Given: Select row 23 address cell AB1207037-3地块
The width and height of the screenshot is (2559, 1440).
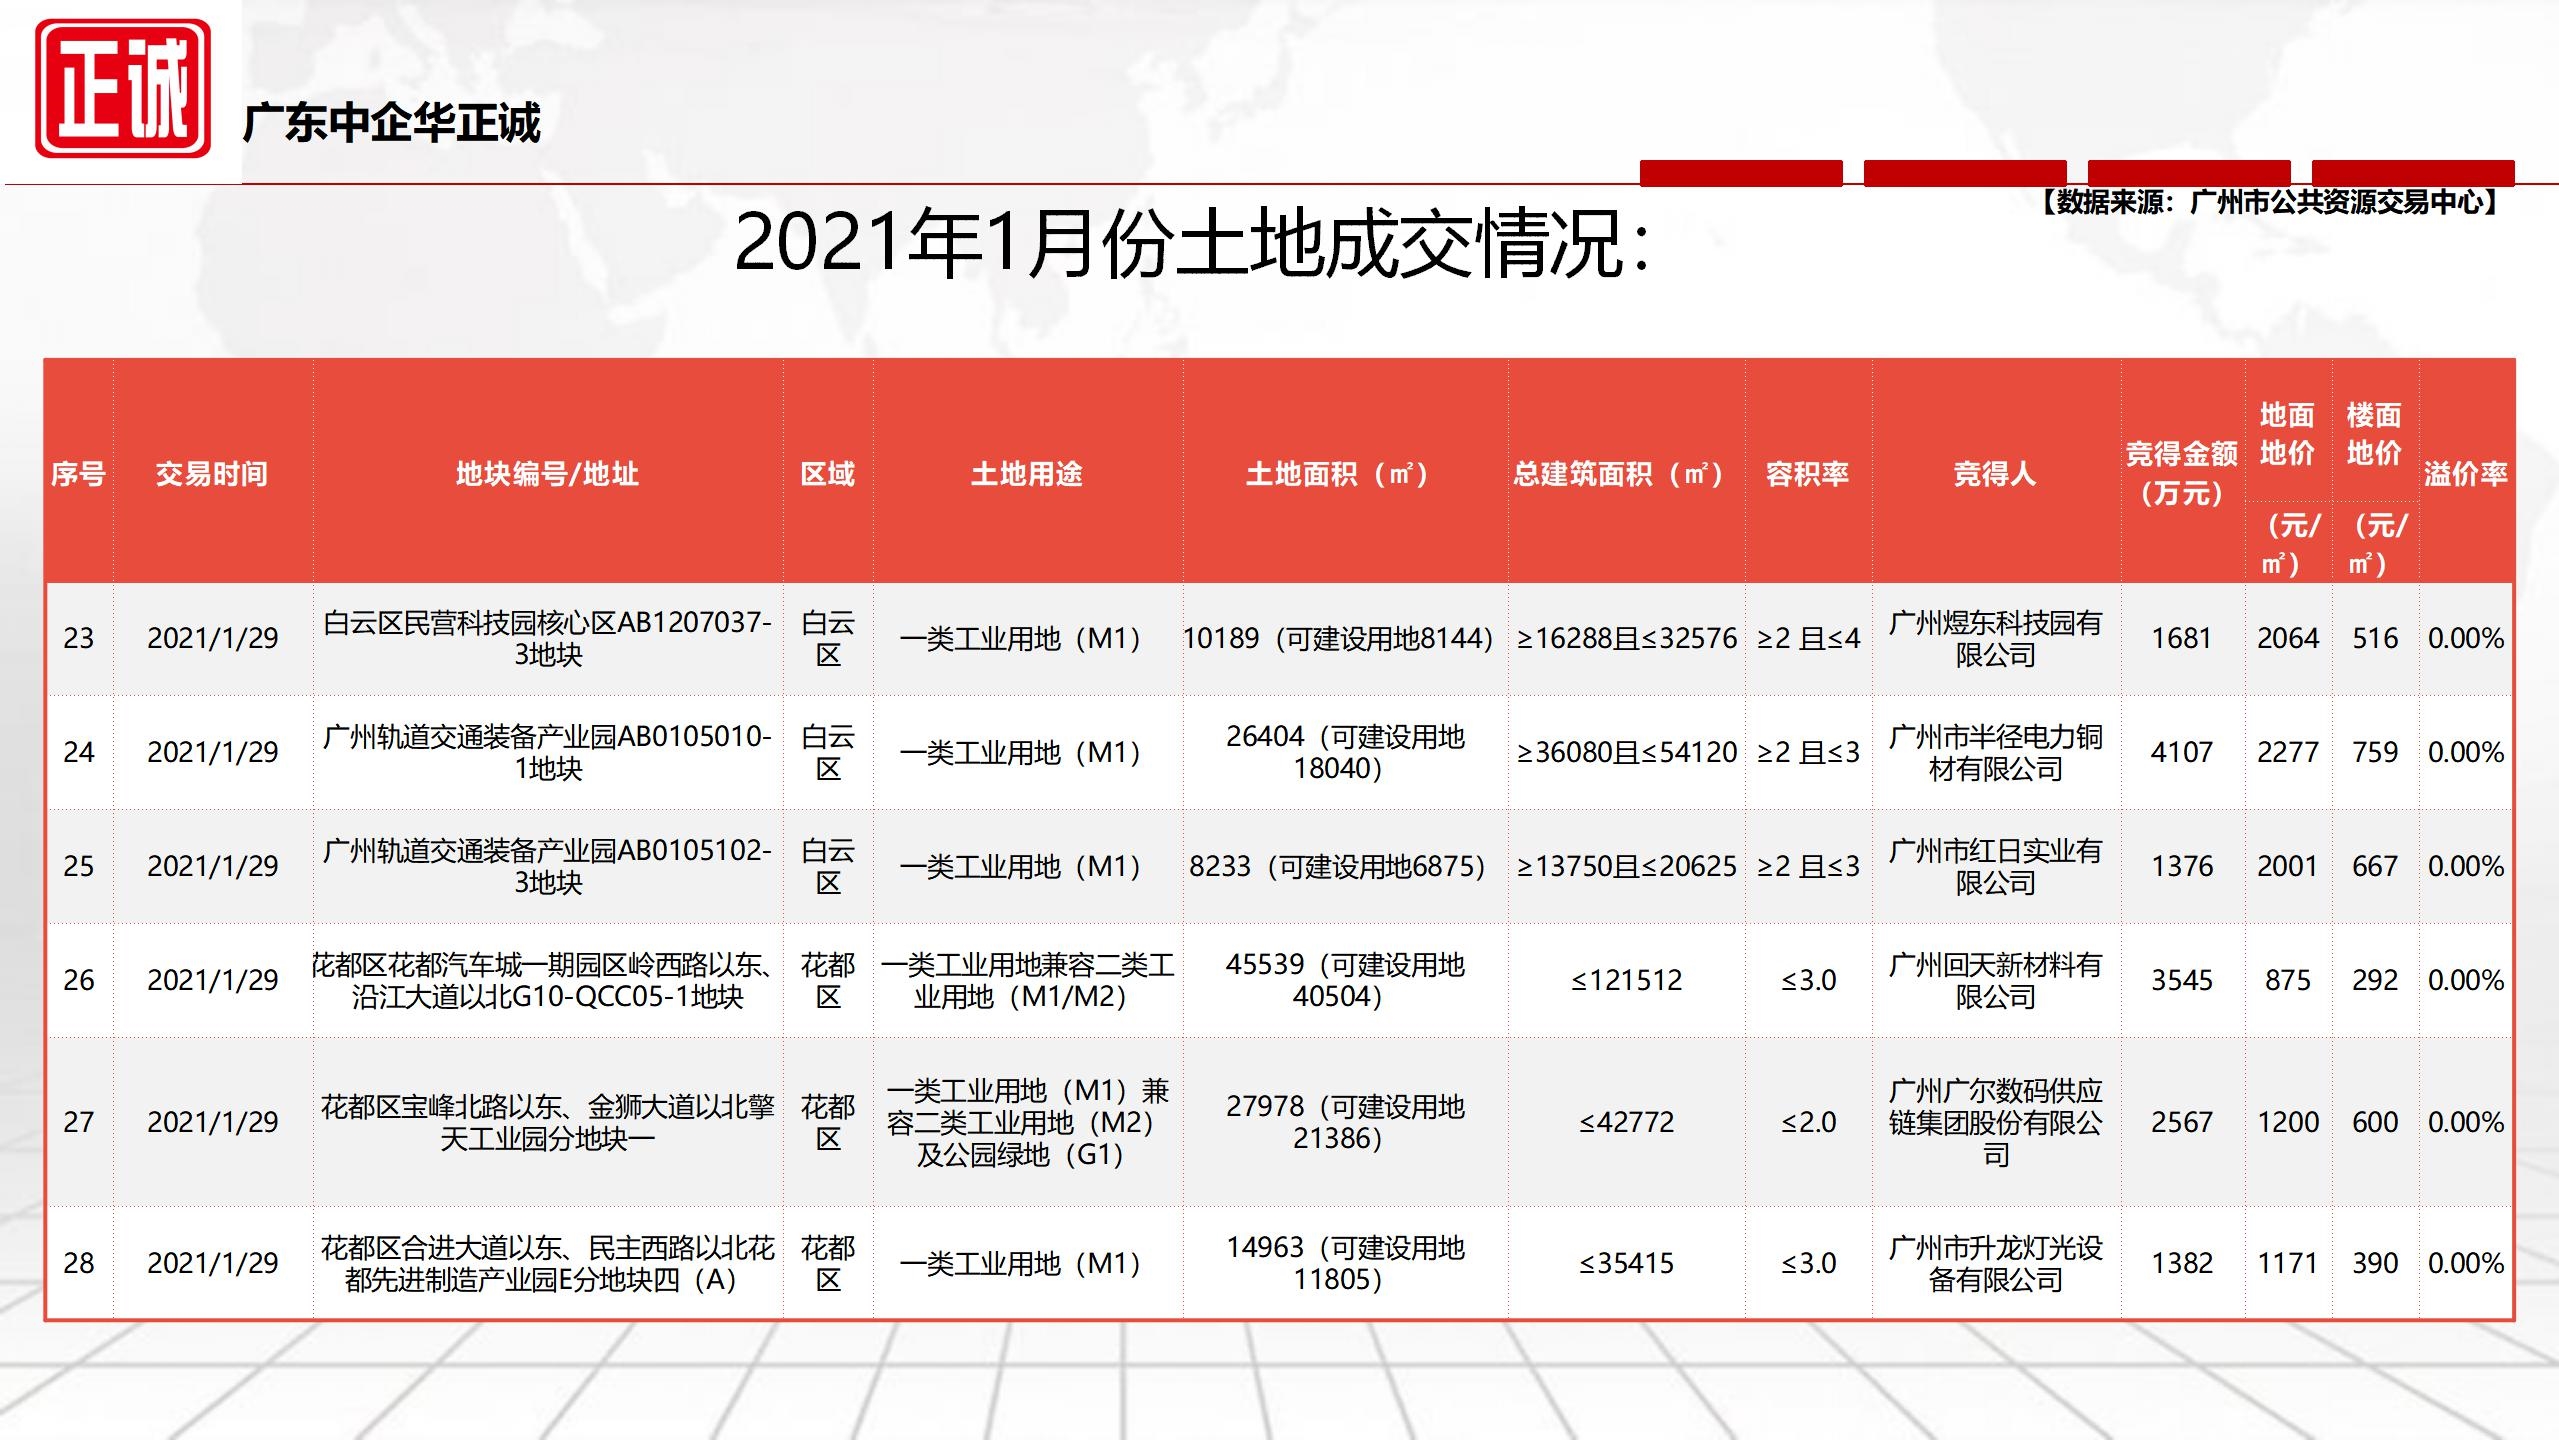Looking at the screenshot, I should pos(547,638).
